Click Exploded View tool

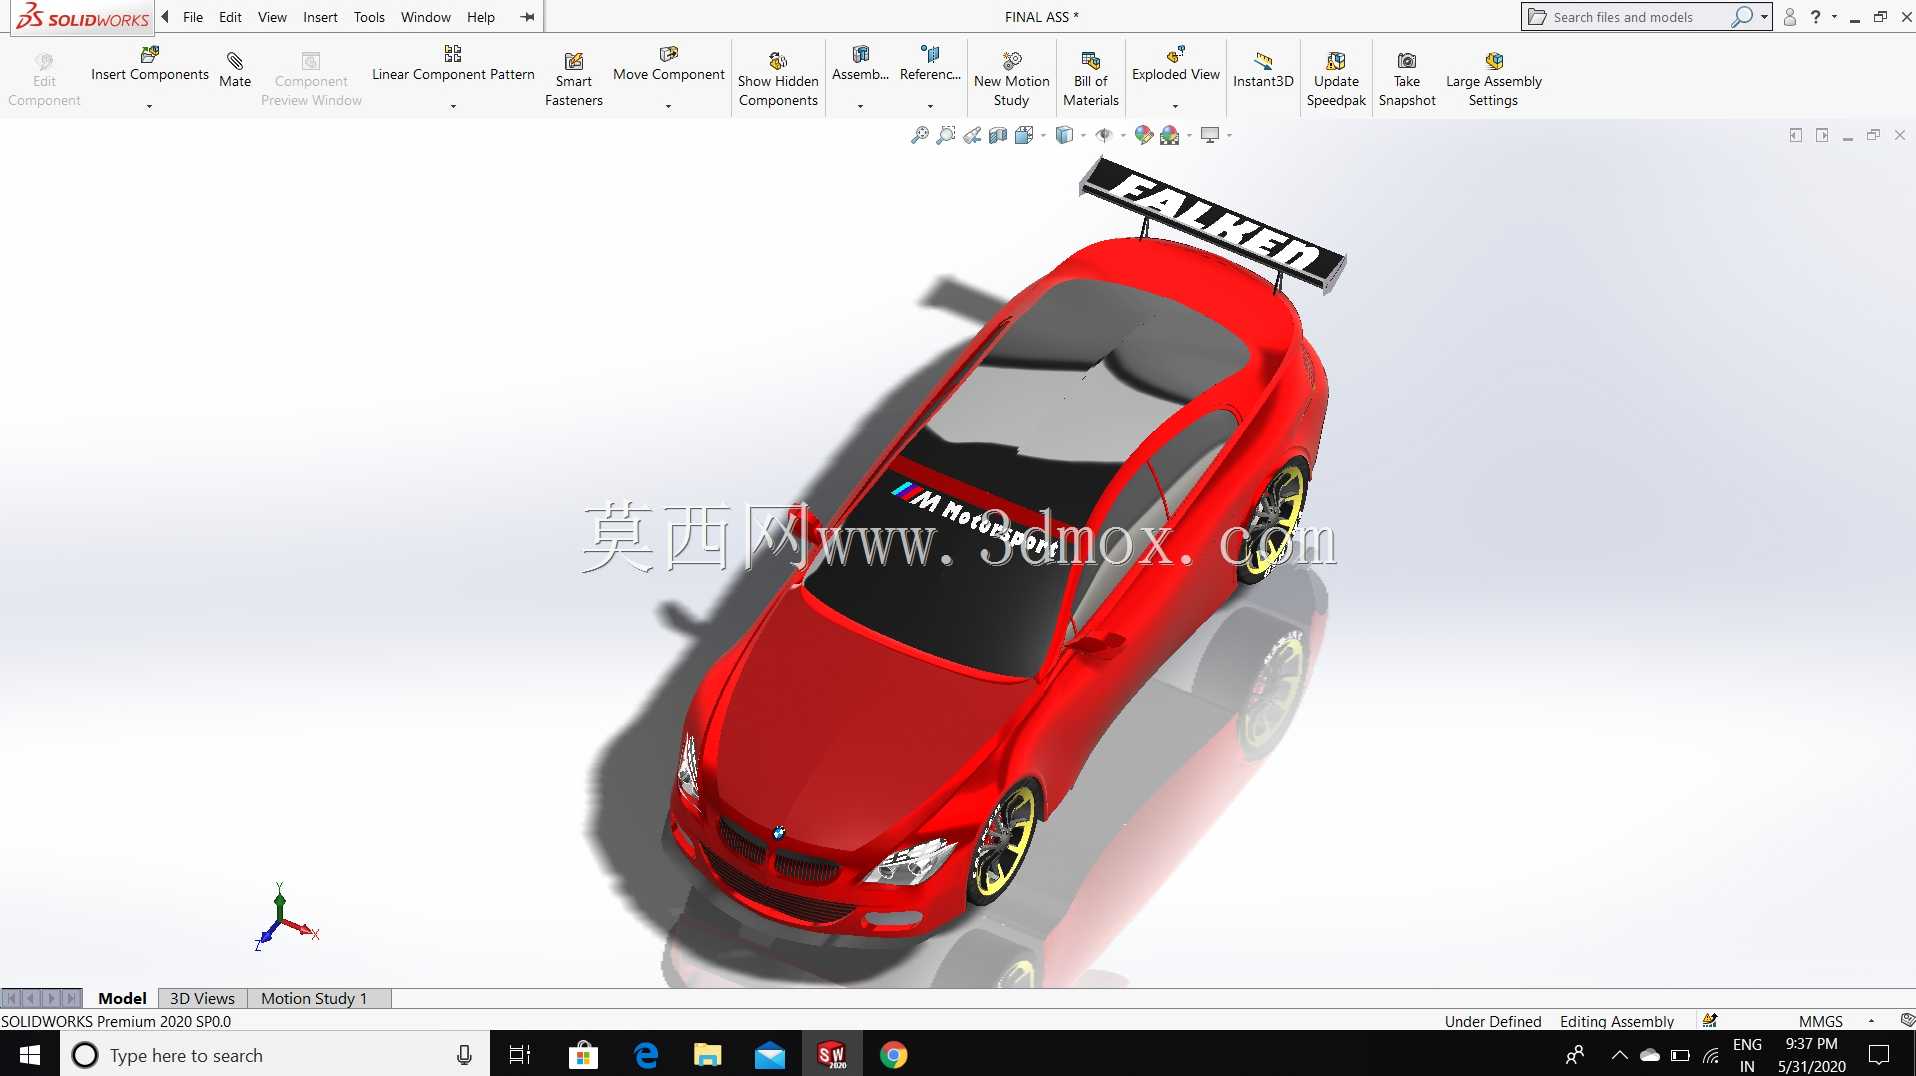click(x=1175, y=64)
